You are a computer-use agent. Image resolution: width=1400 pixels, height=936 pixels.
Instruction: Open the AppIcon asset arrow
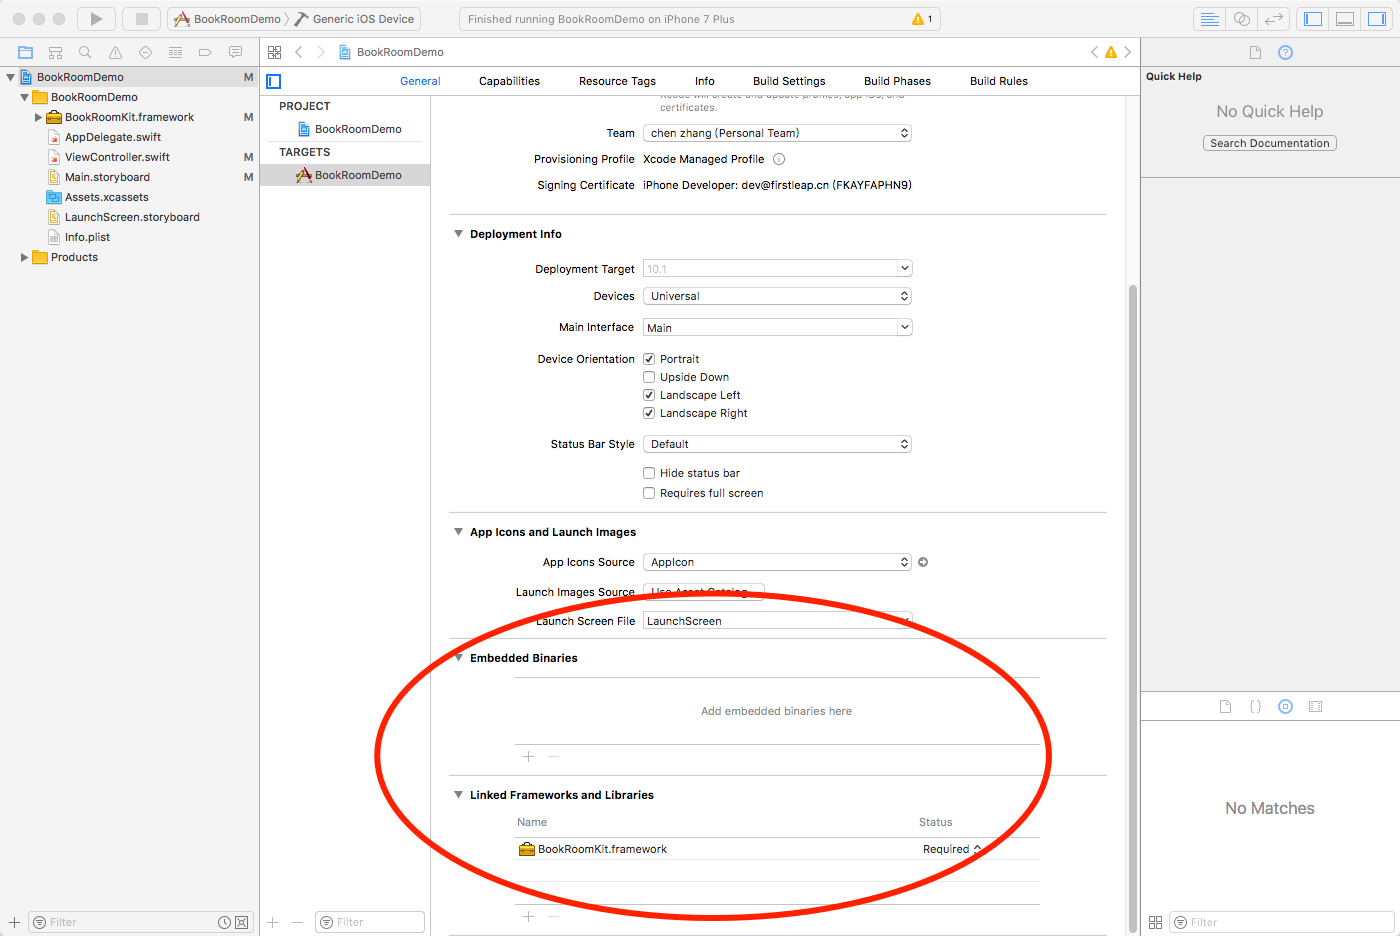[923, 562]
